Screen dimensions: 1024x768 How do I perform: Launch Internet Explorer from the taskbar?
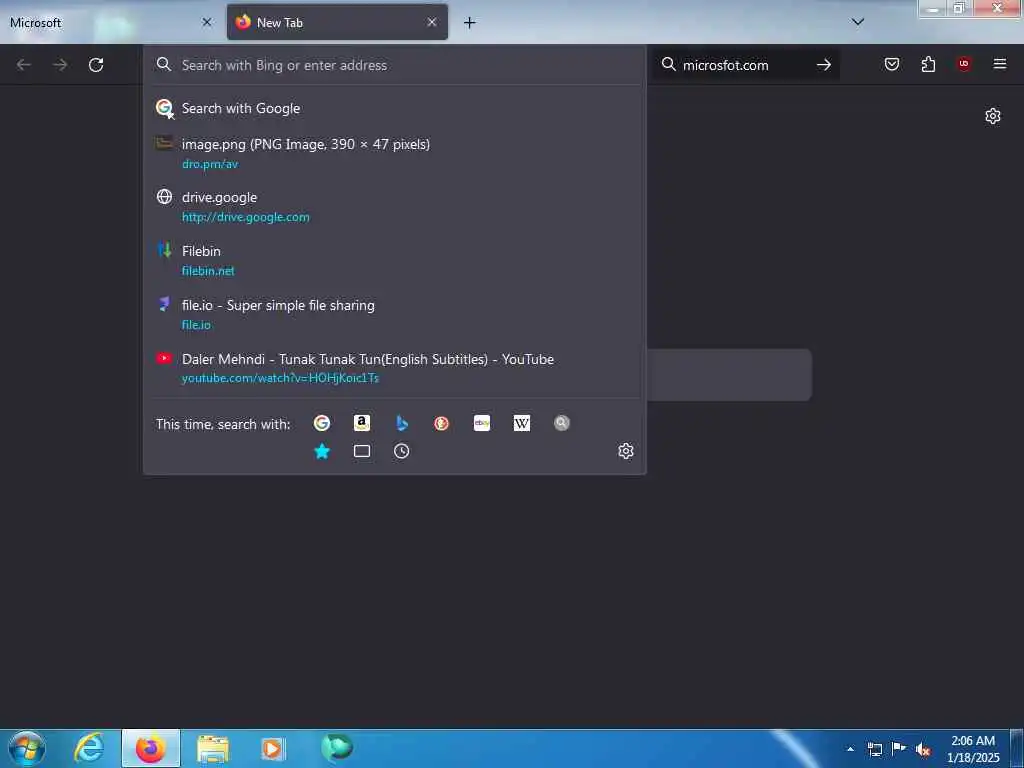[89, 748]
